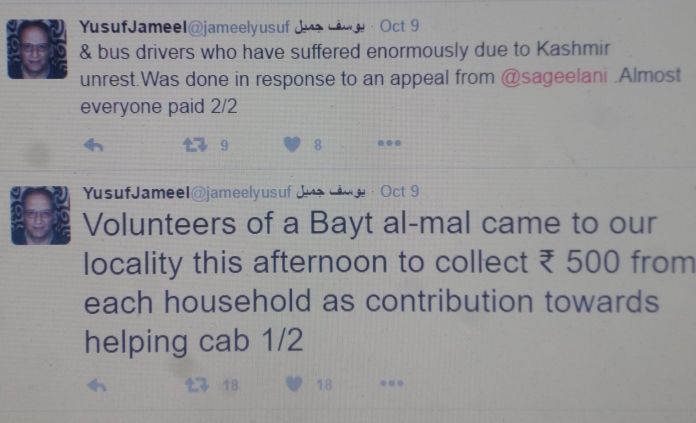Reply to the Bayt al-mal tweet
The width and height of the screenshot is (696, 423).
point(97,385)
